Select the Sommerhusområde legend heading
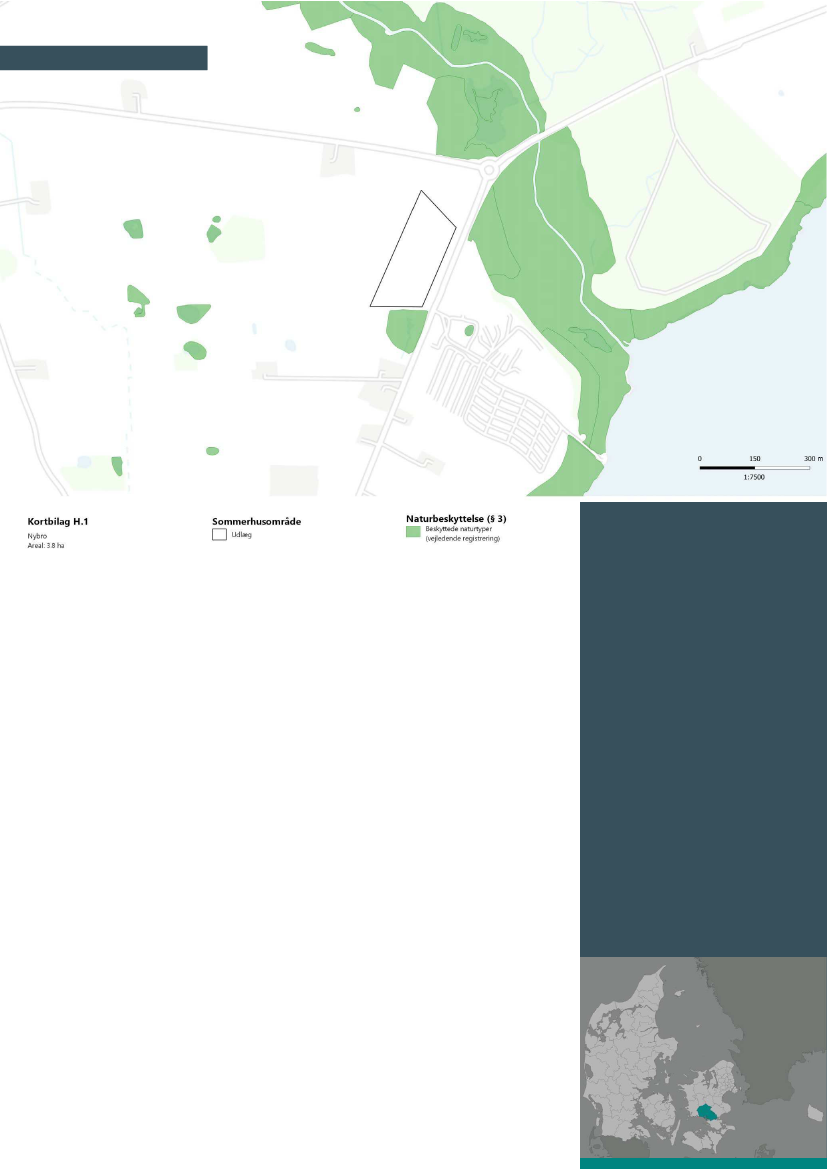The height and width of the screenshot is (1169, 827). tap(256, 521)
